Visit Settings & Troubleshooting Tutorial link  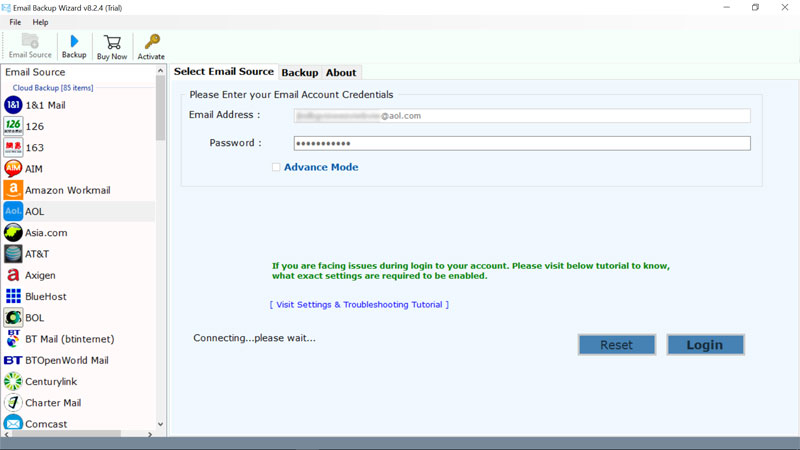pyautogui.click(x=359, y=305)
